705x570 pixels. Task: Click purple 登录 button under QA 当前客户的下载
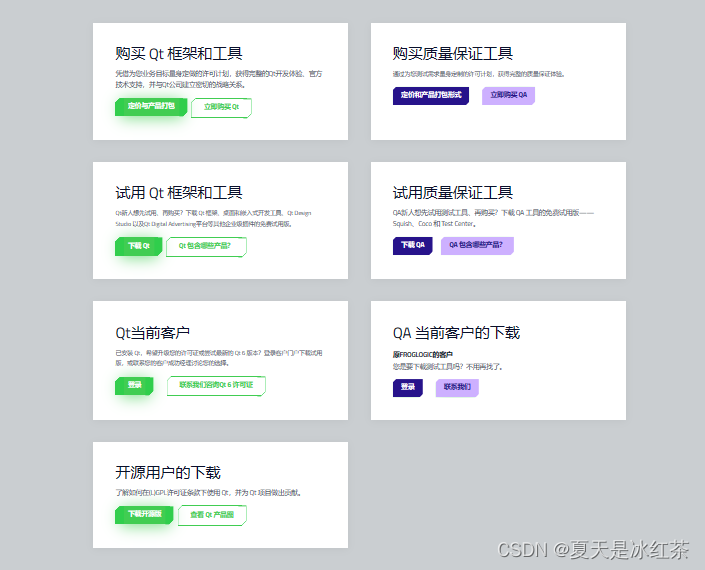tap(408, 387)
